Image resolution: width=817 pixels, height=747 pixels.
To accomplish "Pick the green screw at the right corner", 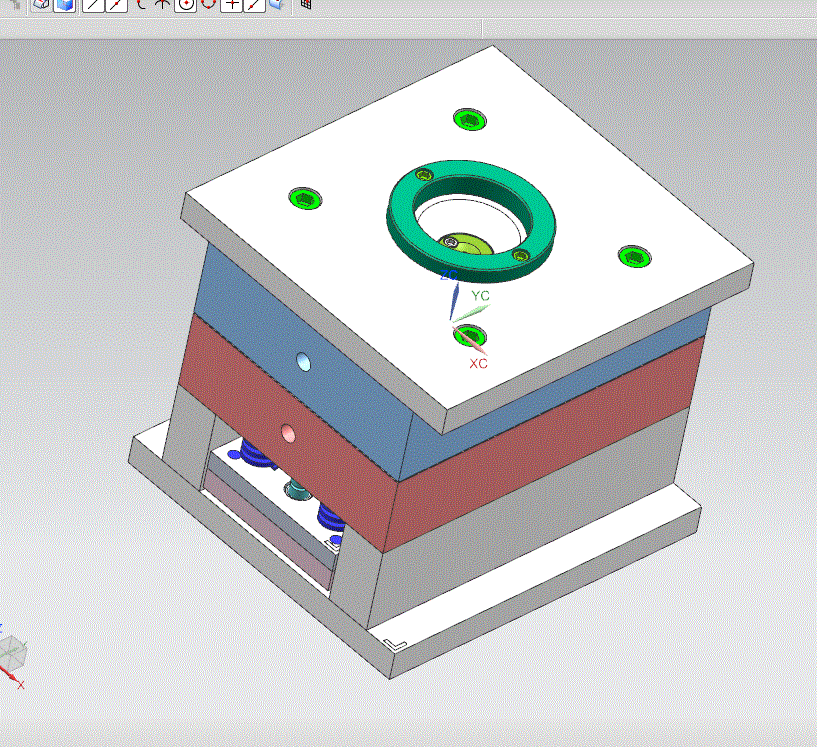I will pyautogui.click(x=635, y=257).
